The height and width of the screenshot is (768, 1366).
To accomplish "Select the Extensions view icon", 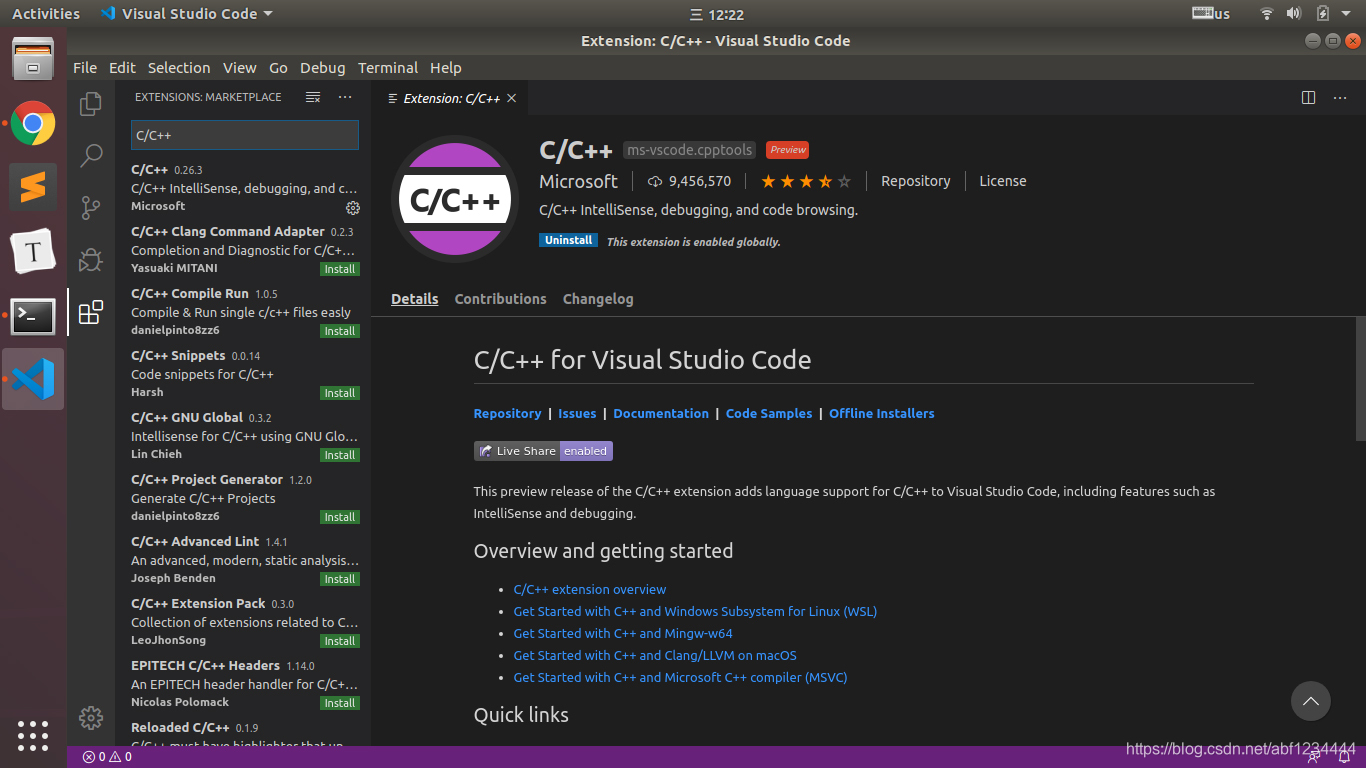I will (91, 312).
